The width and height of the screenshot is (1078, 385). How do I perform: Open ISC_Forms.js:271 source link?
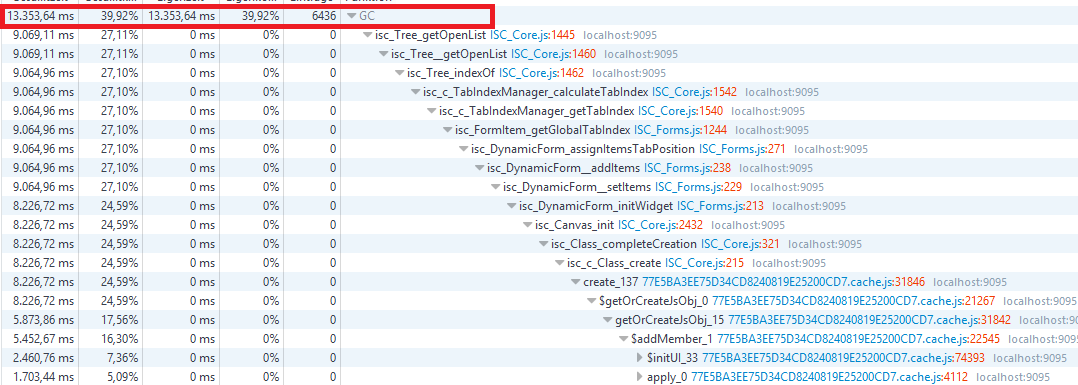[x=743, y=149]
